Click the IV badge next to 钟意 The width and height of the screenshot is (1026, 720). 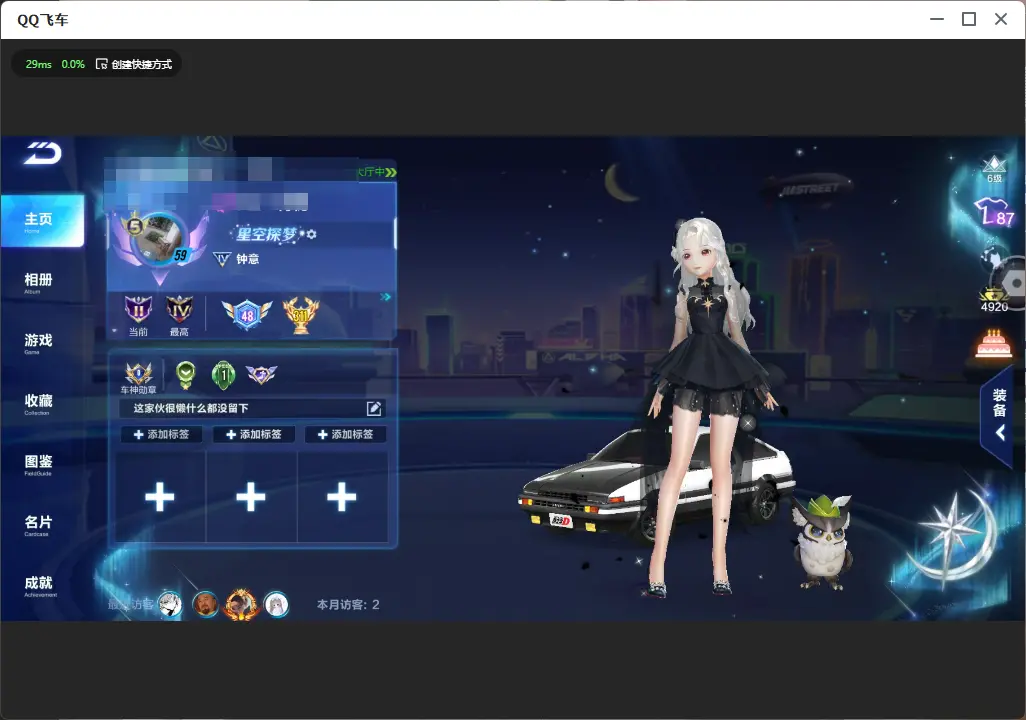[222, 259]
